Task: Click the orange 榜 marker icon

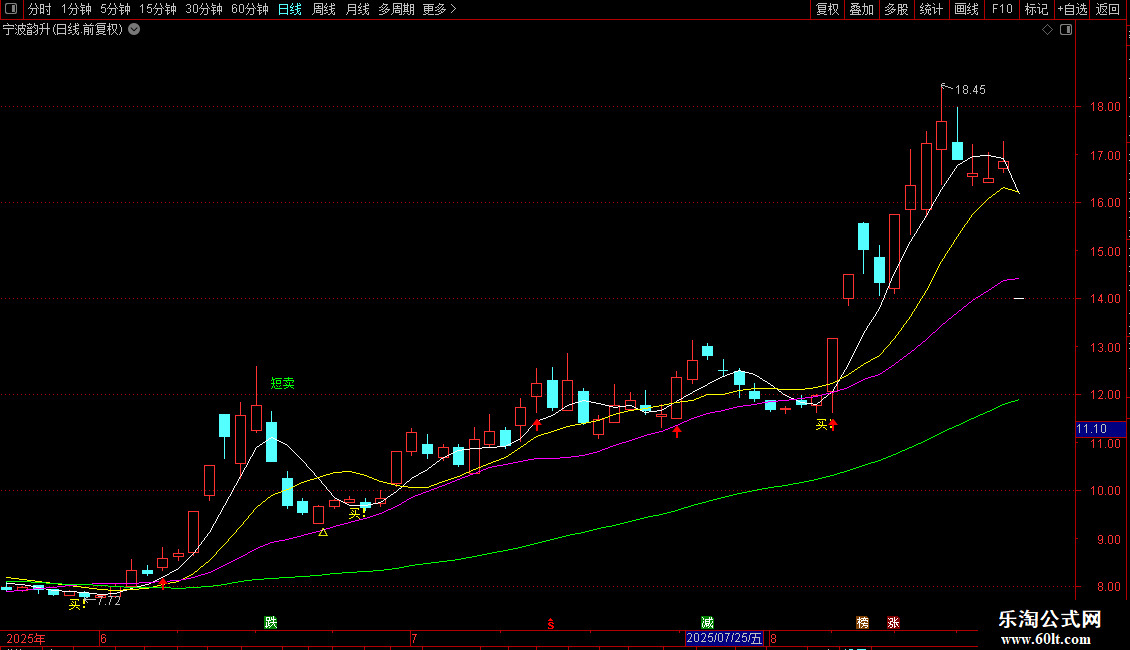Action: coord(863,622)
